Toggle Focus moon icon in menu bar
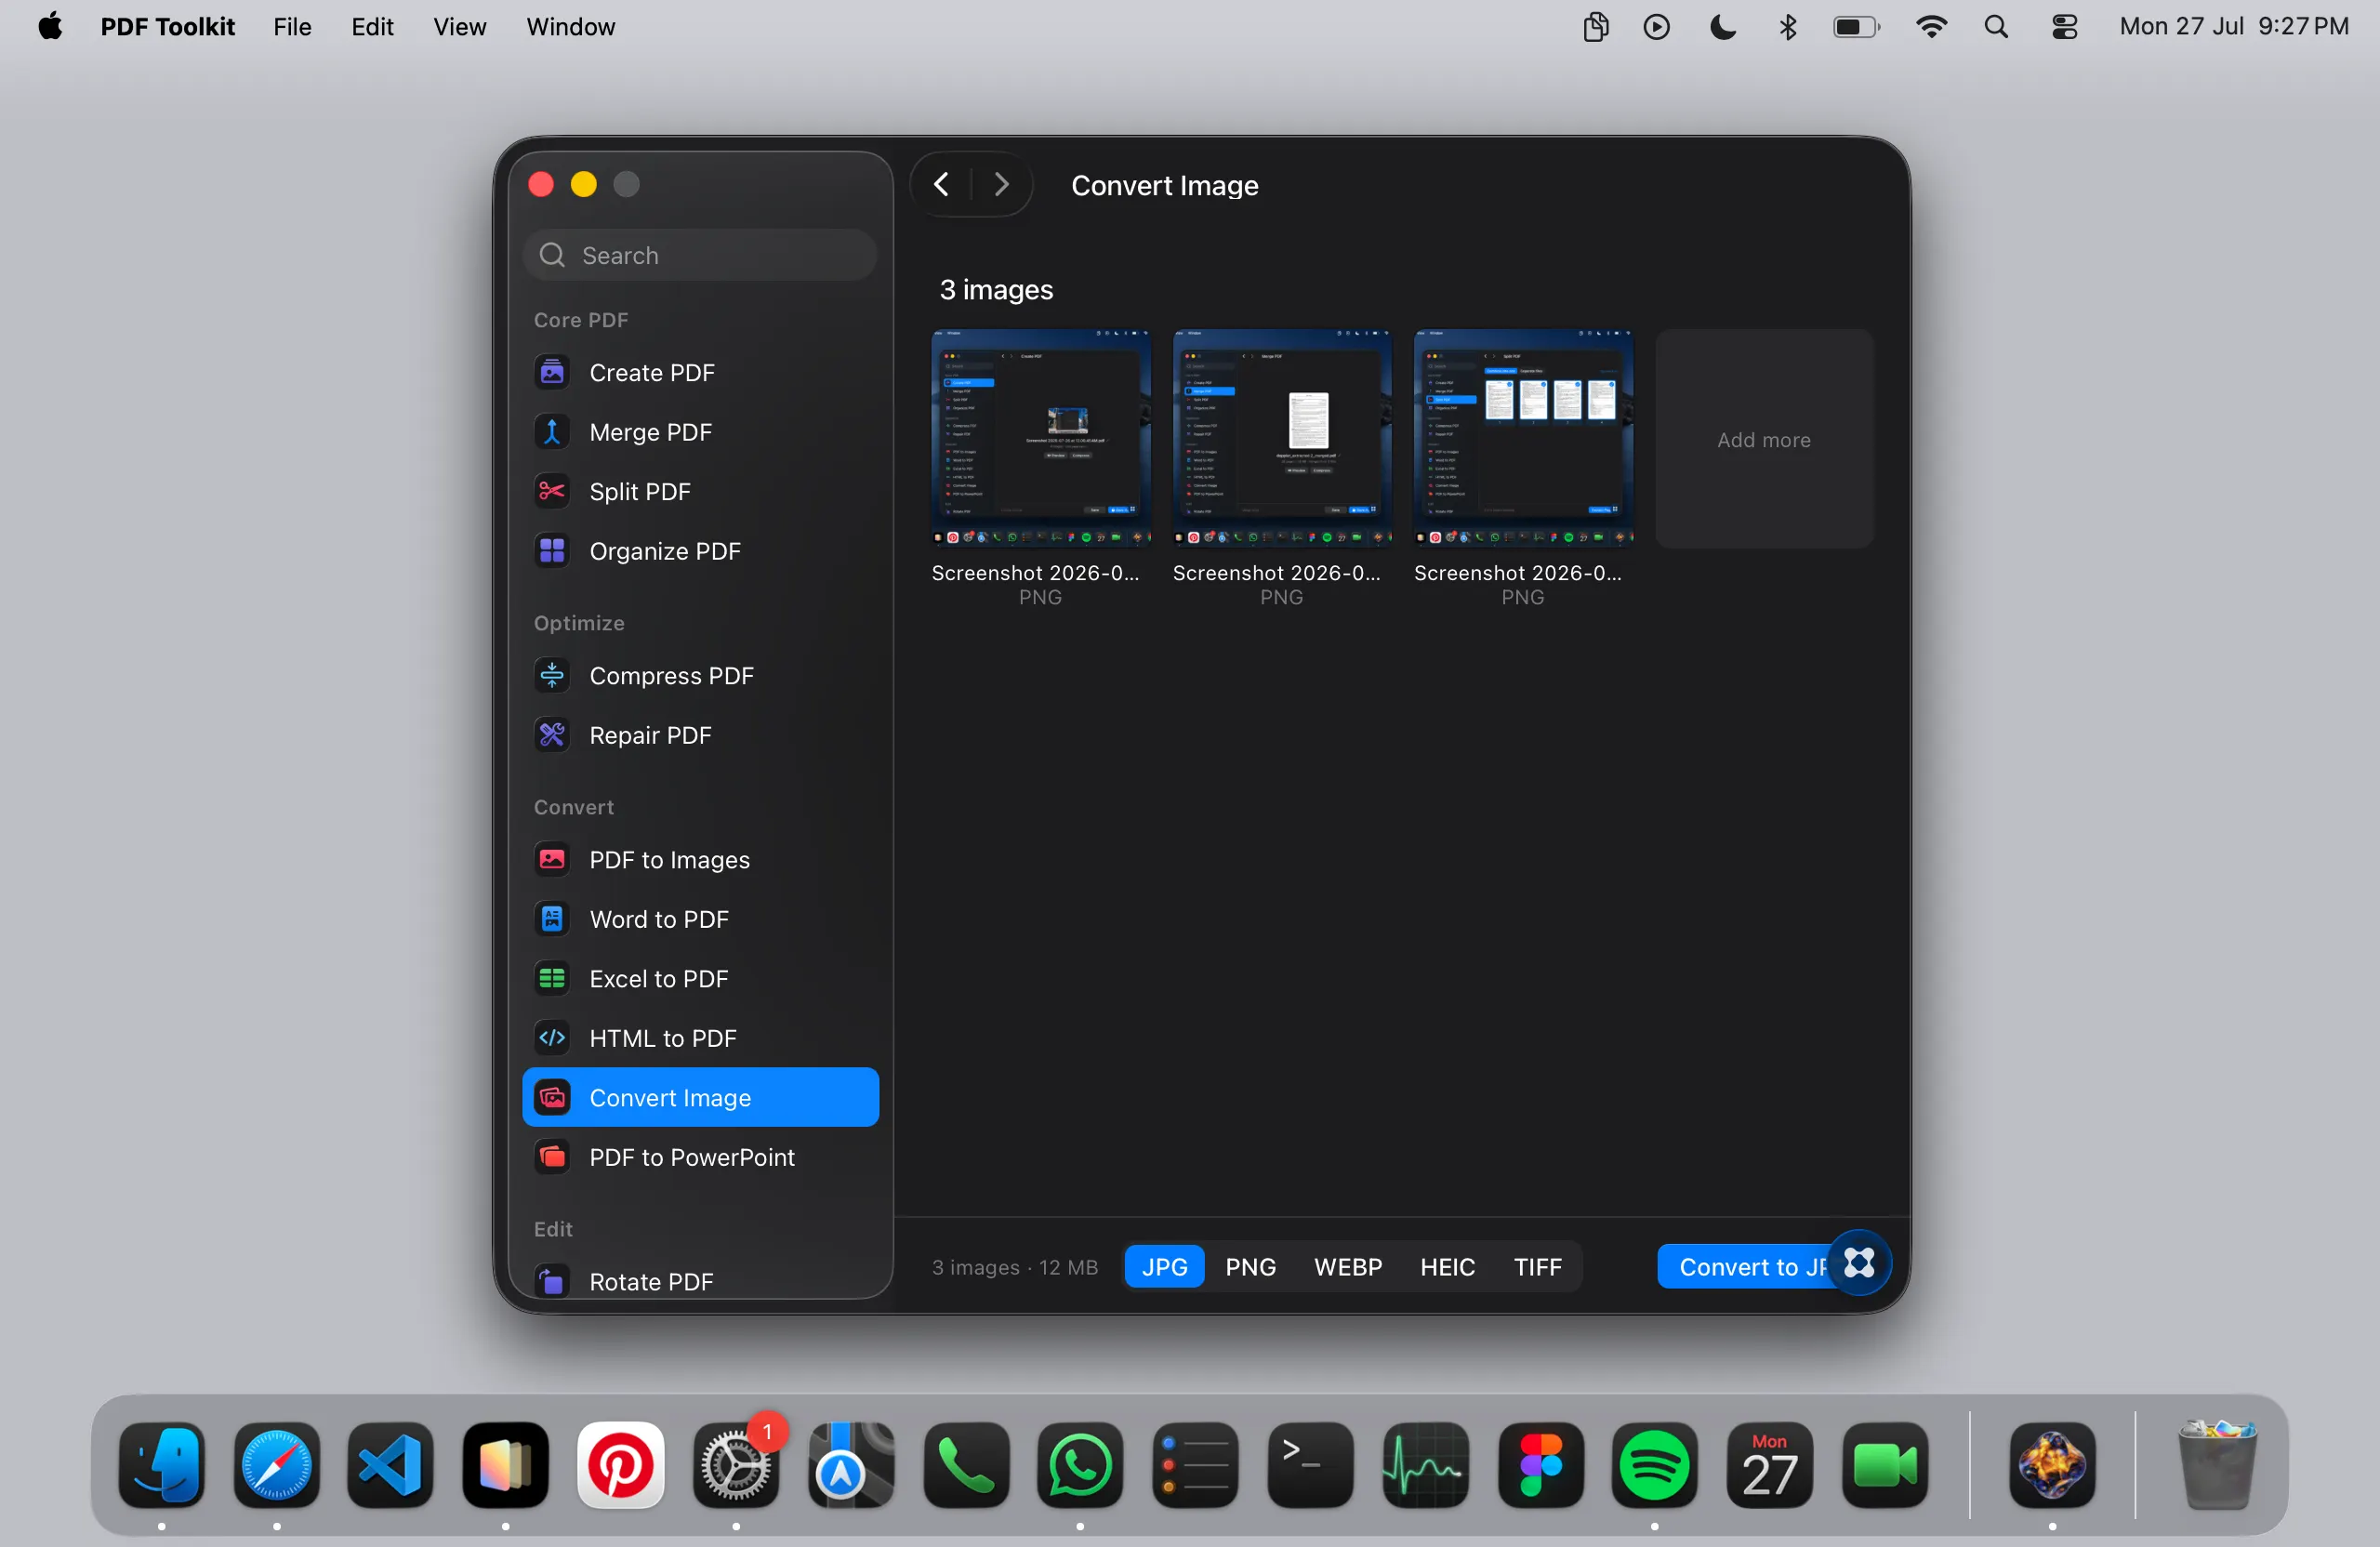Viewport: 2380px width, 1547px height. 1723,26
